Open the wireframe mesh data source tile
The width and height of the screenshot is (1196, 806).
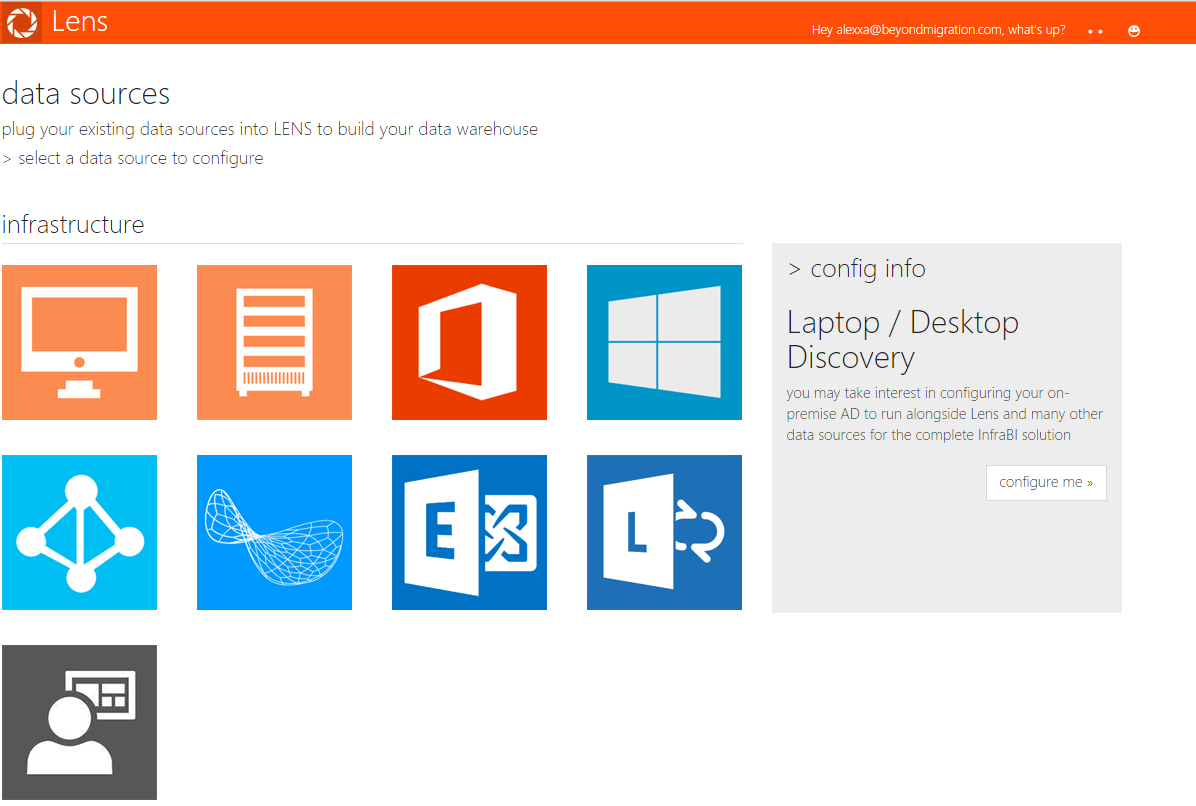275,532
